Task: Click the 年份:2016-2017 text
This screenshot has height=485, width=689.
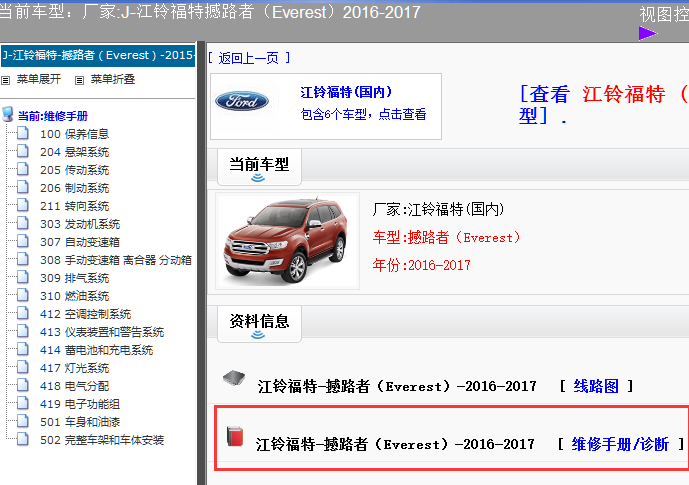Action: pyautogui.click(x=421, y=265)
